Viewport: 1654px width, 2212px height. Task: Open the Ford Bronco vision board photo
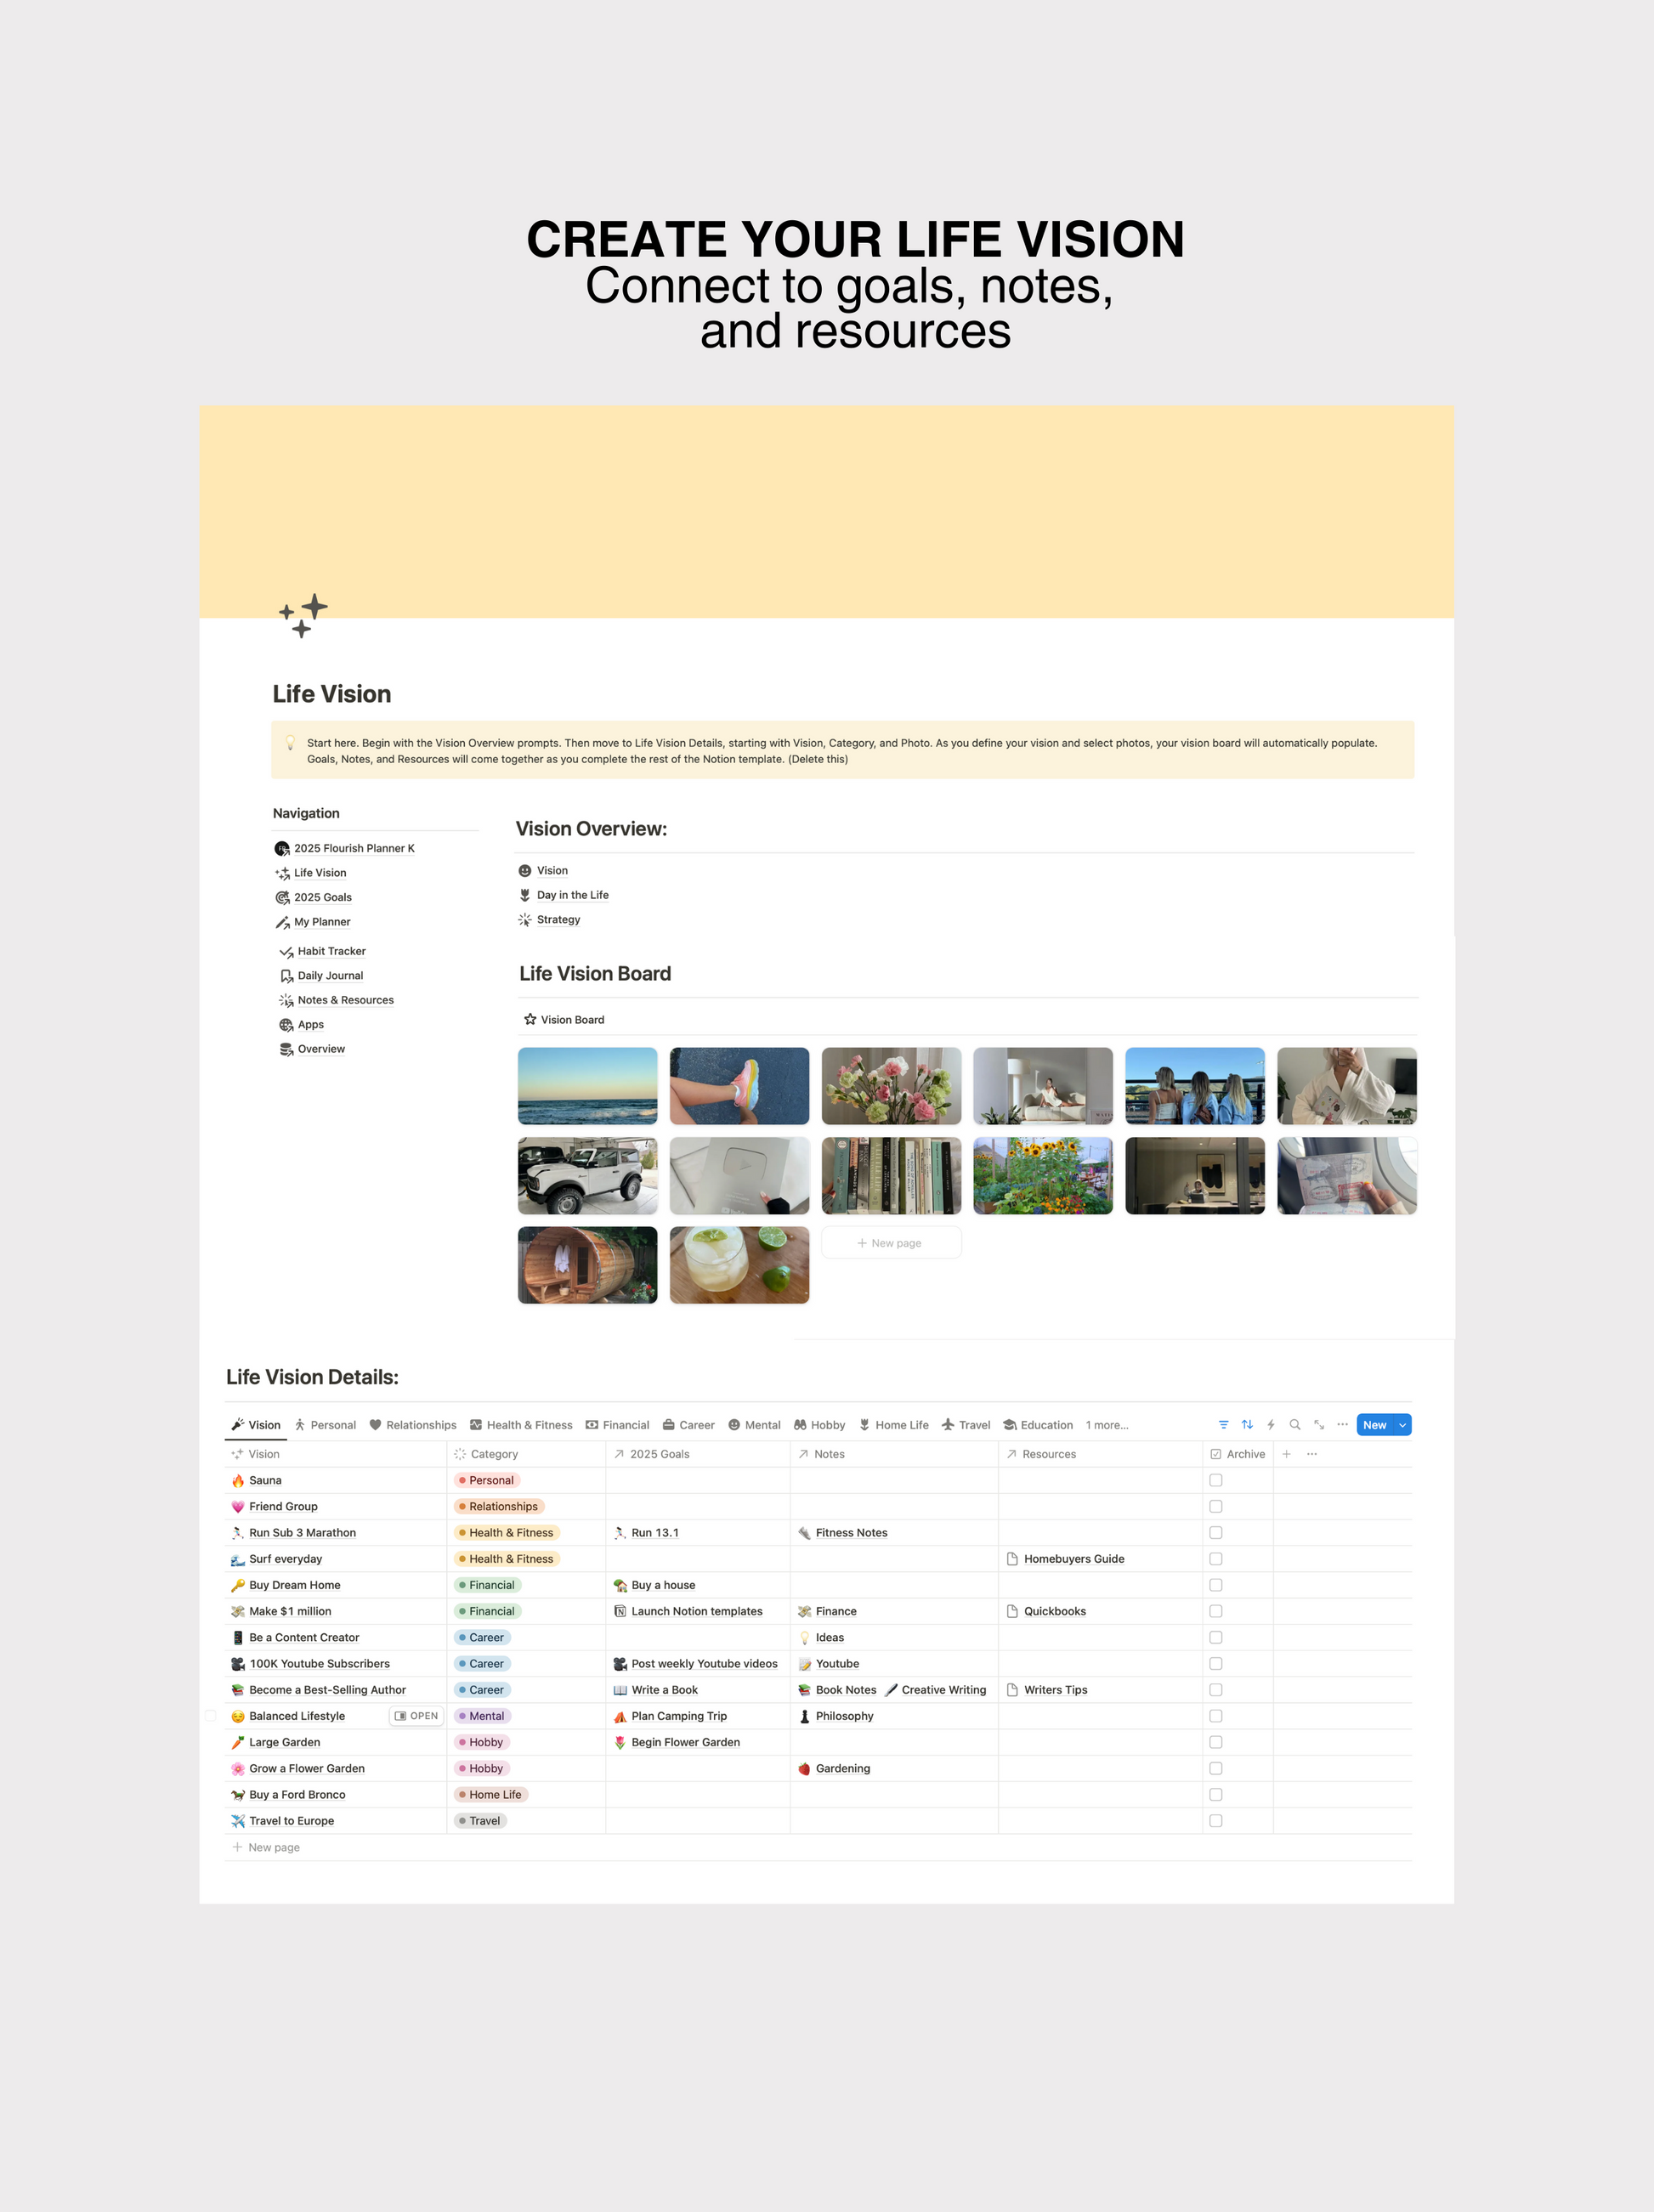[x=587, y=1176]
